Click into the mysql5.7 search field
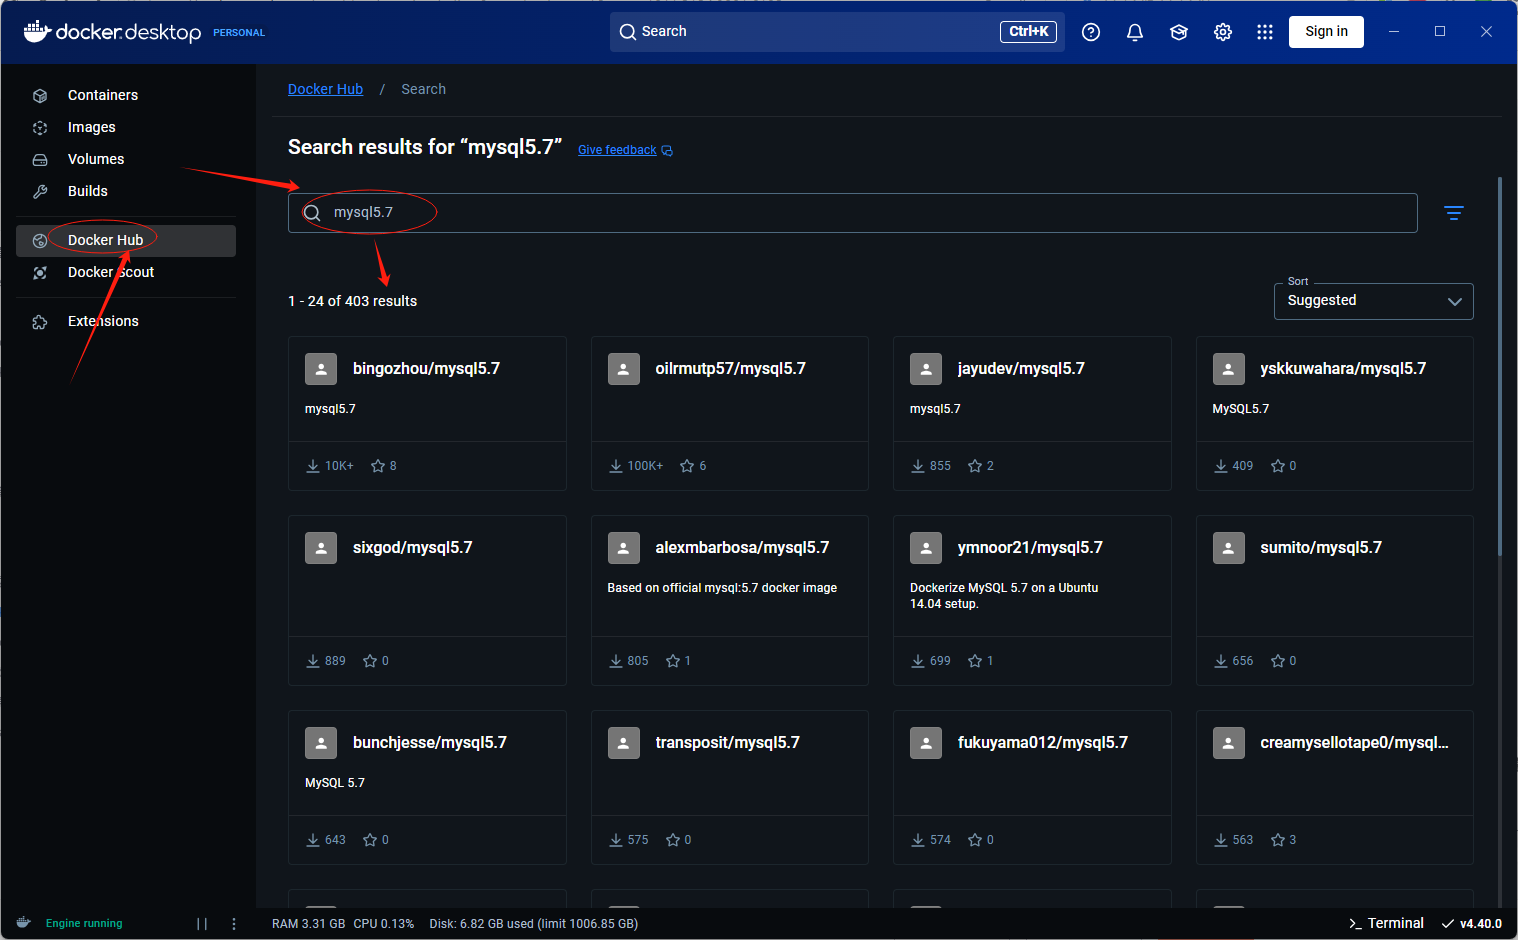The width and height of the screenshot is (1518, 940). 853,213
